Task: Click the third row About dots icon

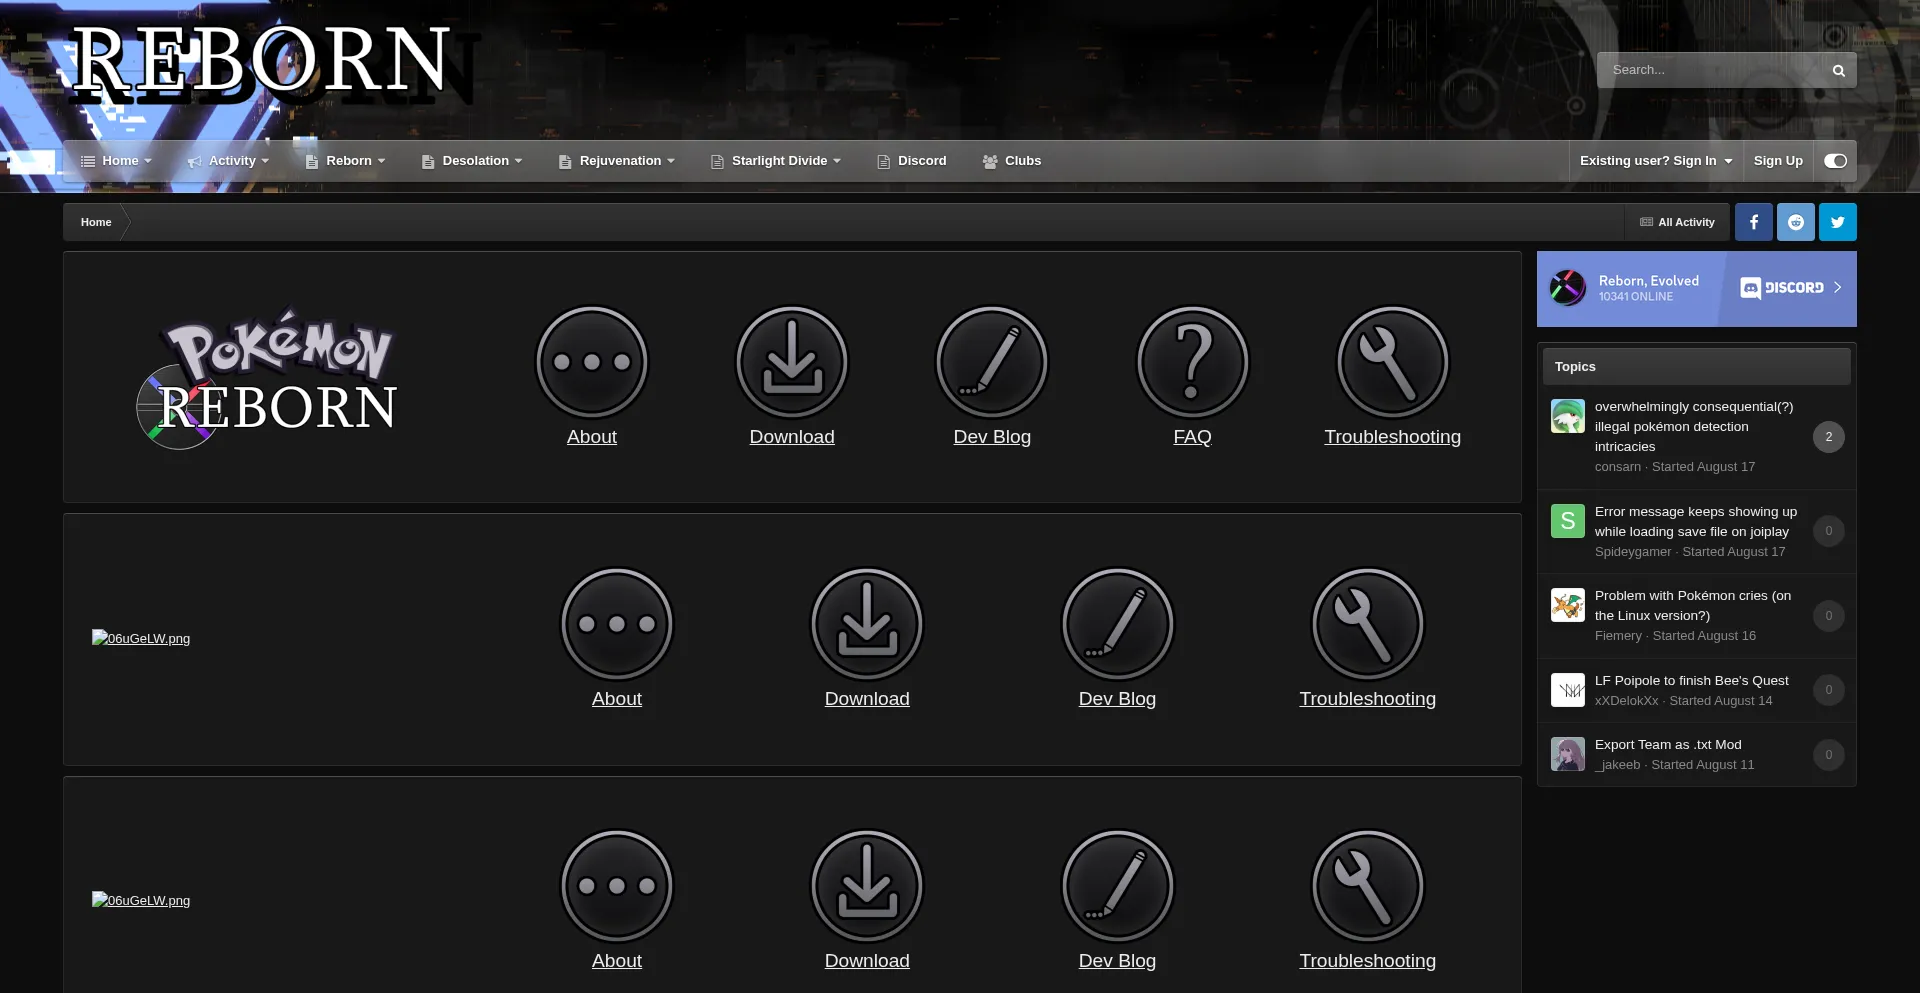Action: click(x=617, y=886)
